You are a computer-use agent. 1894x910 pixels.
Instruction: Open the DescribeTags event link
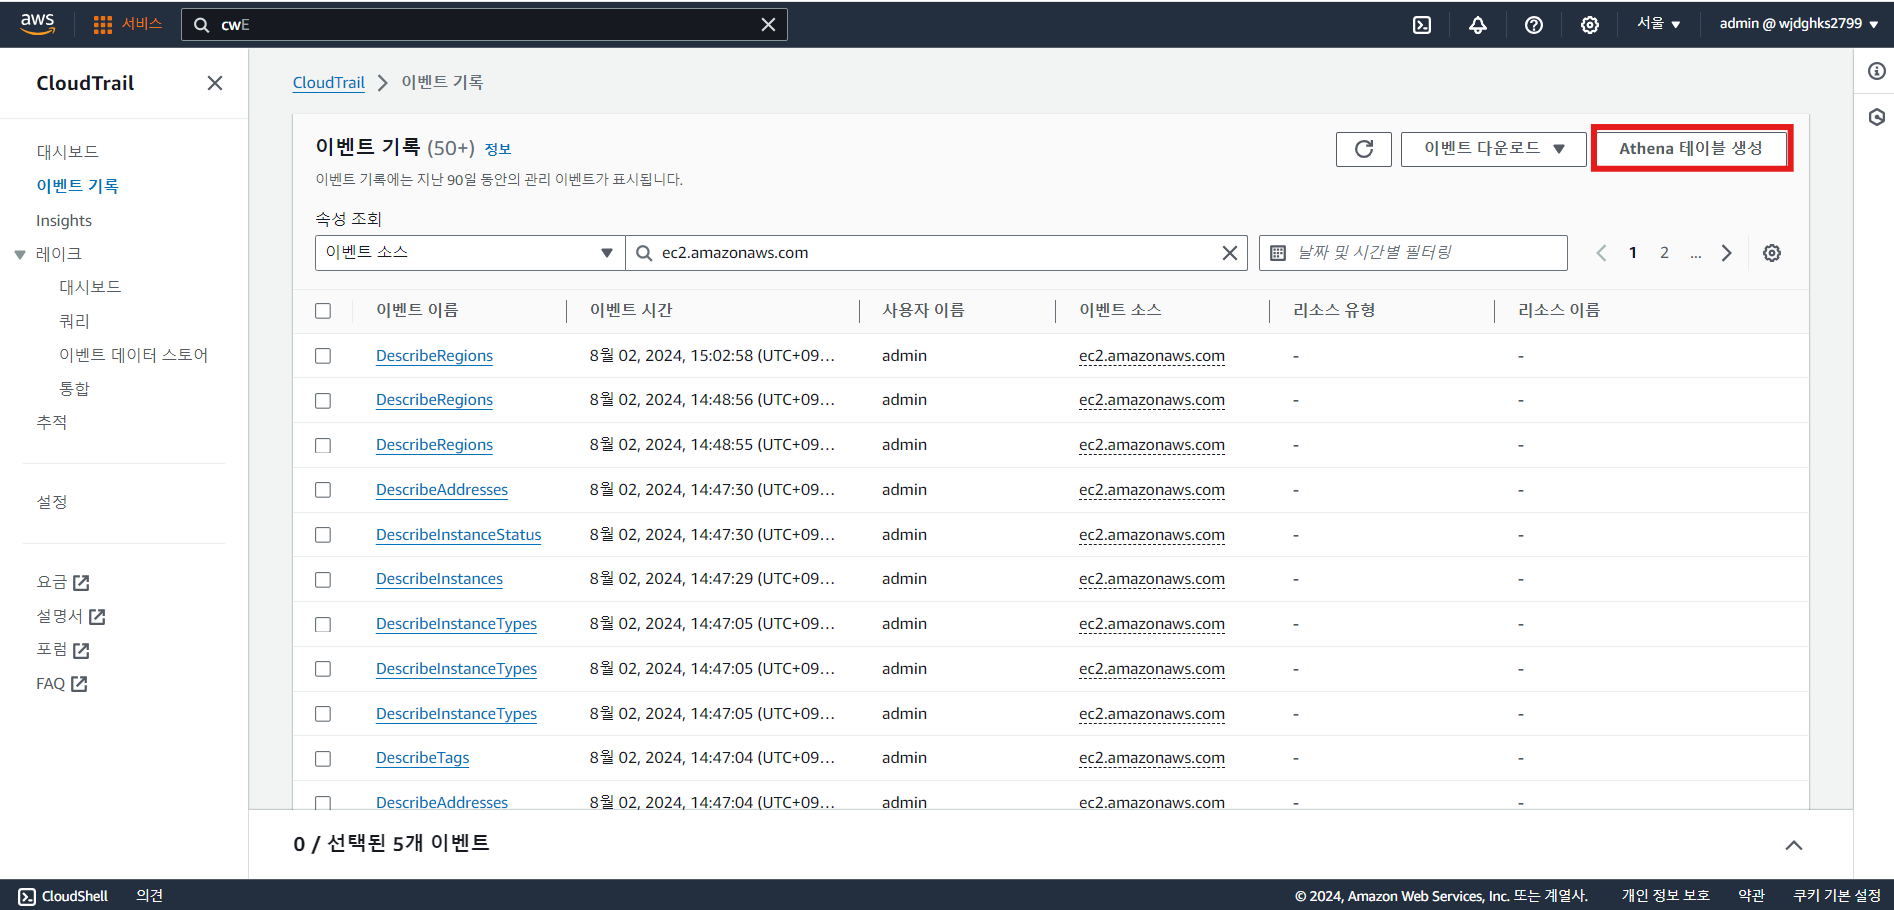coord(423,758)
